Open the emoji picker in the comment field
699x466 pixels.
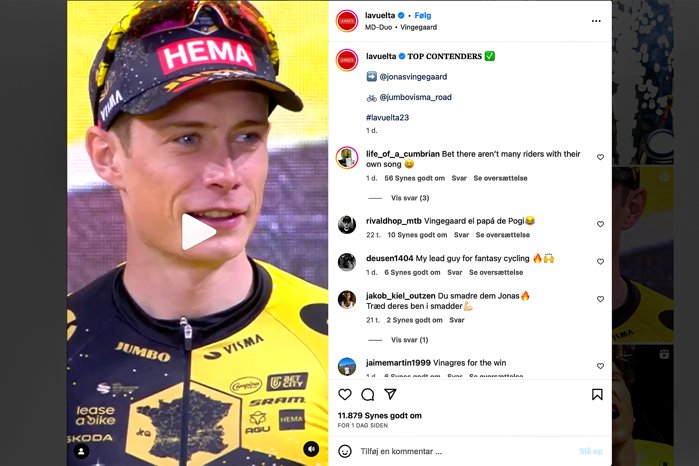tap(345, 451)
